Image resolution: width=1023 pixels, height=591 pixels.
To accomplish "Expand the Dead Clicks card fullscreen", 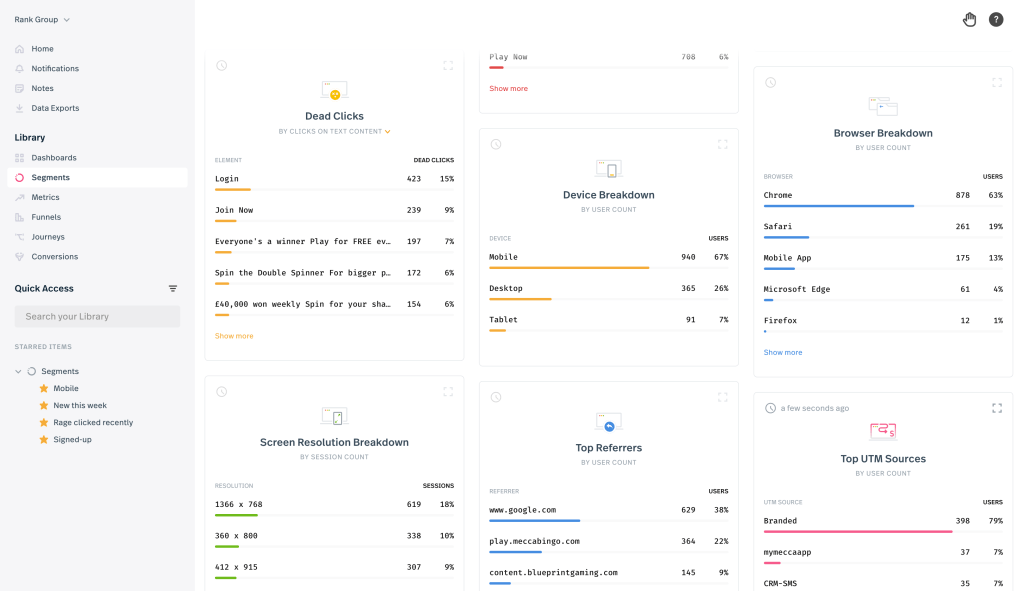I will click(447, 65).
